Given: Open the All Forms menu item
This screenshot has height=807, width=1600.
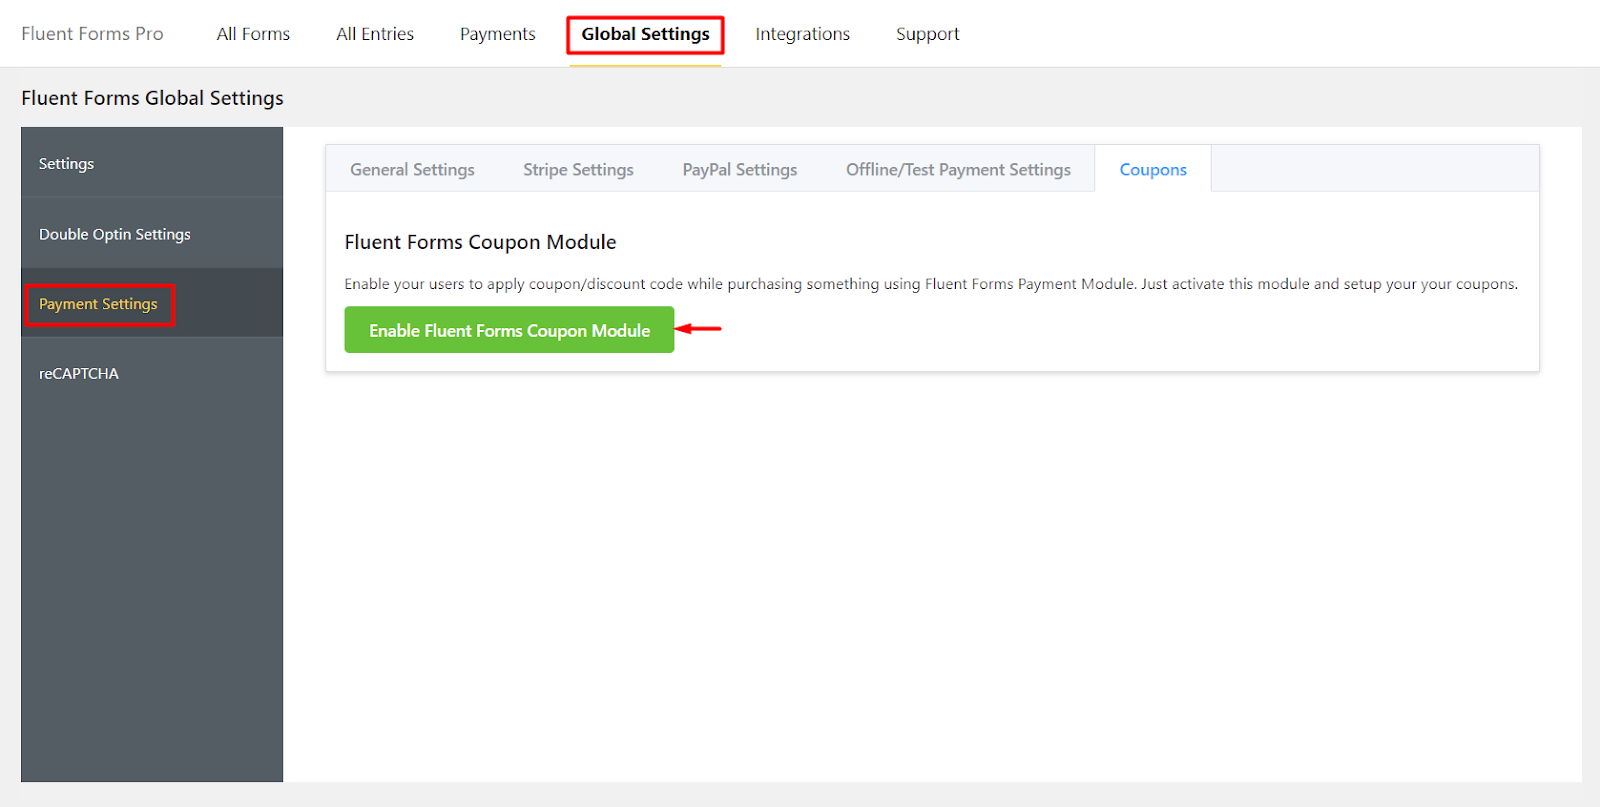Looking at the screenshot, I should click(x=253, y=34).
